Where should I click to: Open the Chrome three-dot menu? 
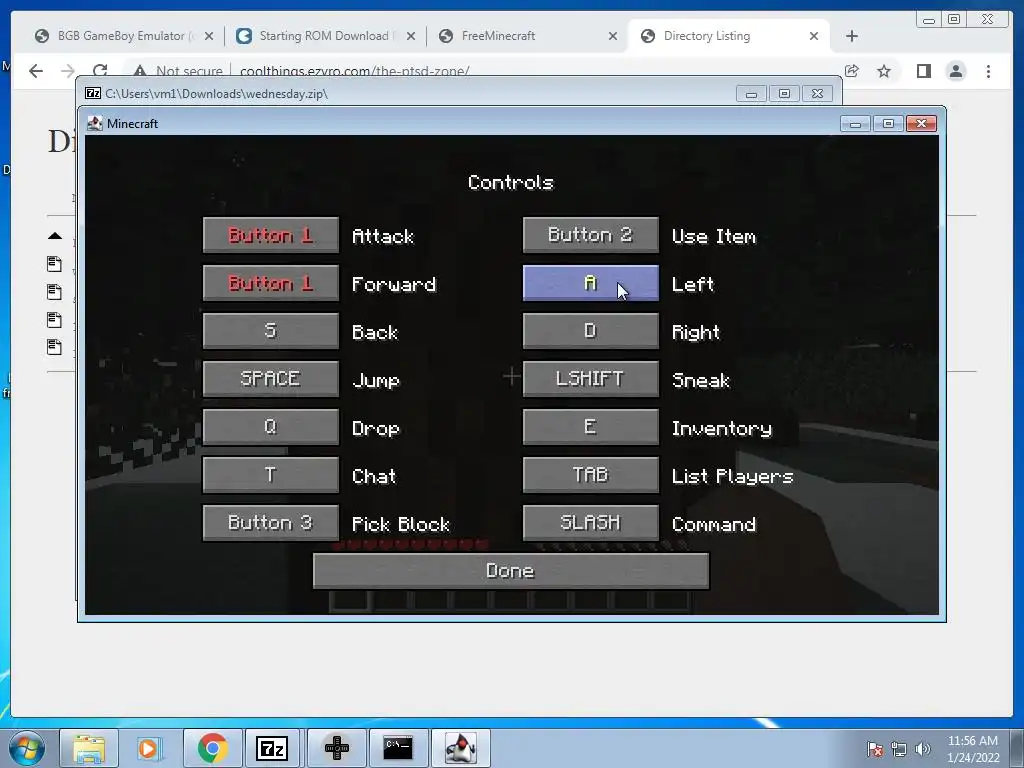[x=988, y=71]
